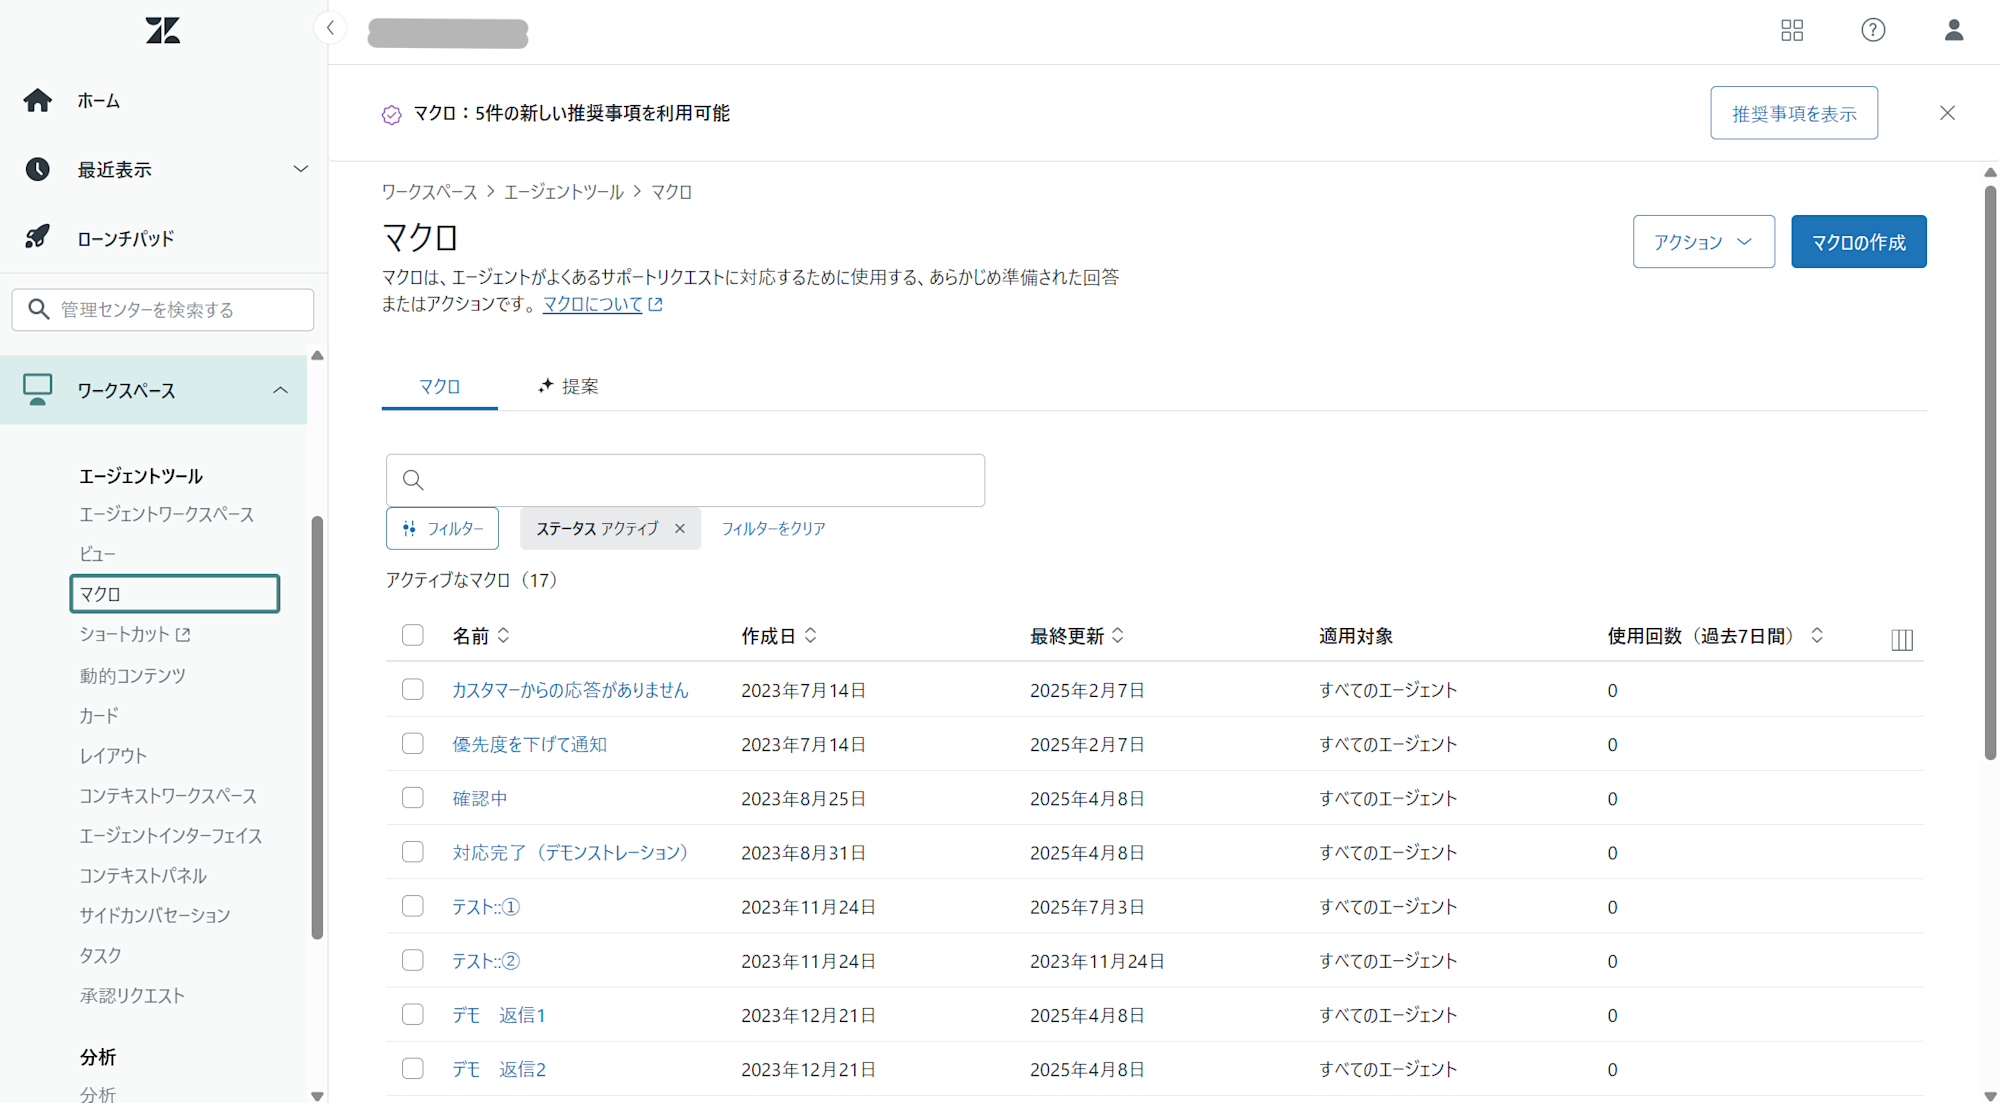This screenshot has height=1103, width=2000.
Task: Click the Home (ホーム) house icon
Action: [x=38, y=100]
